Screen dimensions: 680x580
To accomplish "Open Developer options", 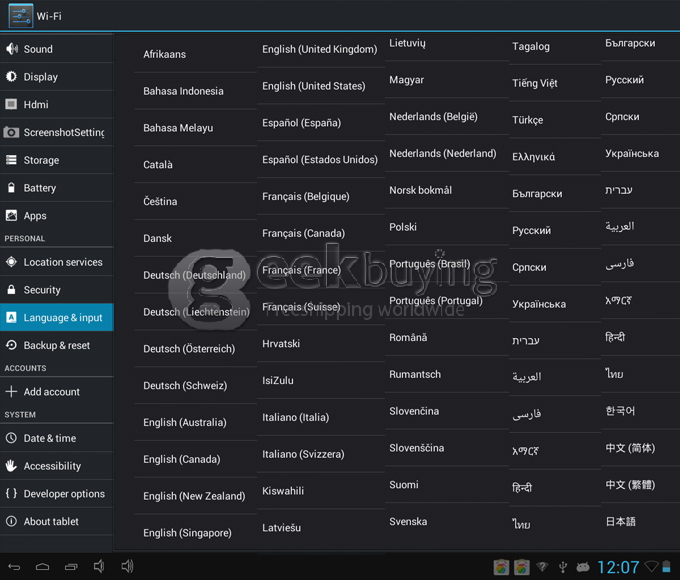I will click(64, 494).
